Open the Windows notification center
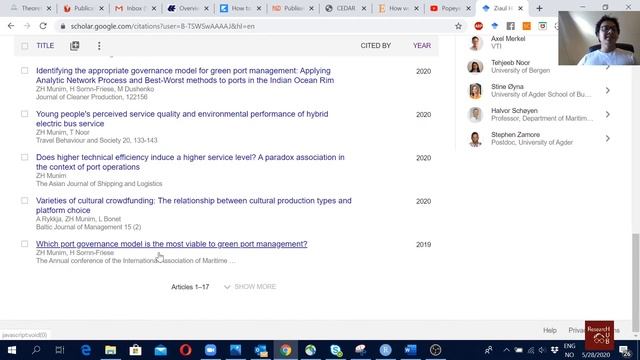 [624, 350]
